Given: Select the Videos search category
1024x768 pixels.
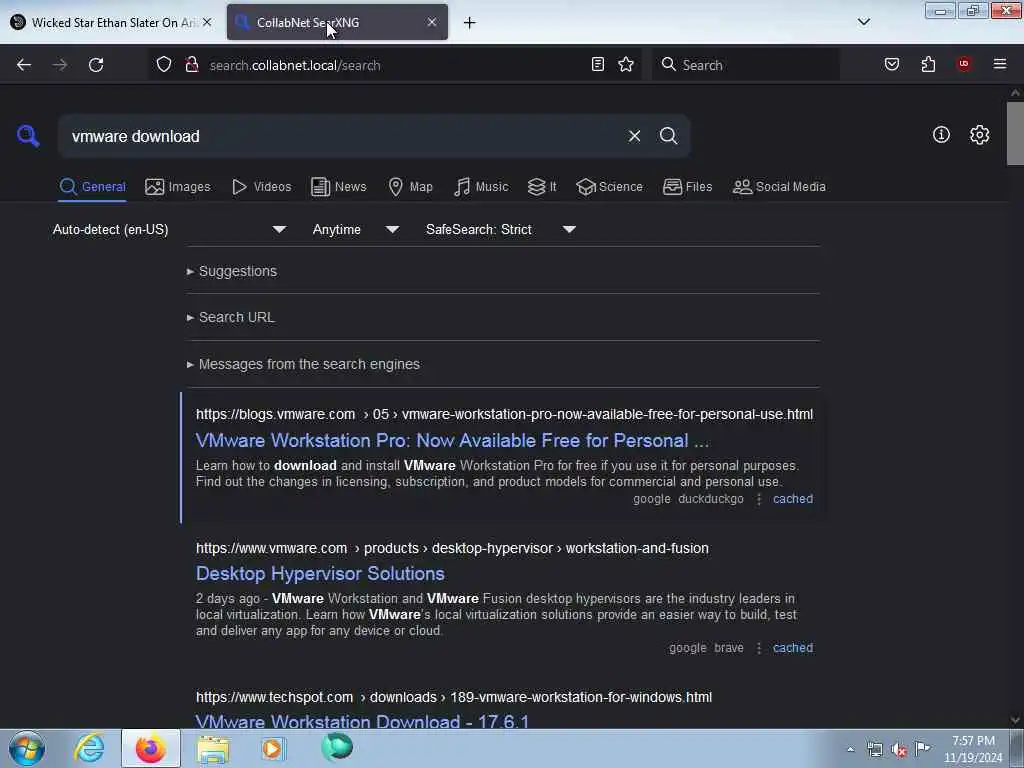Looking at the screenshot, I should [261, 187].
